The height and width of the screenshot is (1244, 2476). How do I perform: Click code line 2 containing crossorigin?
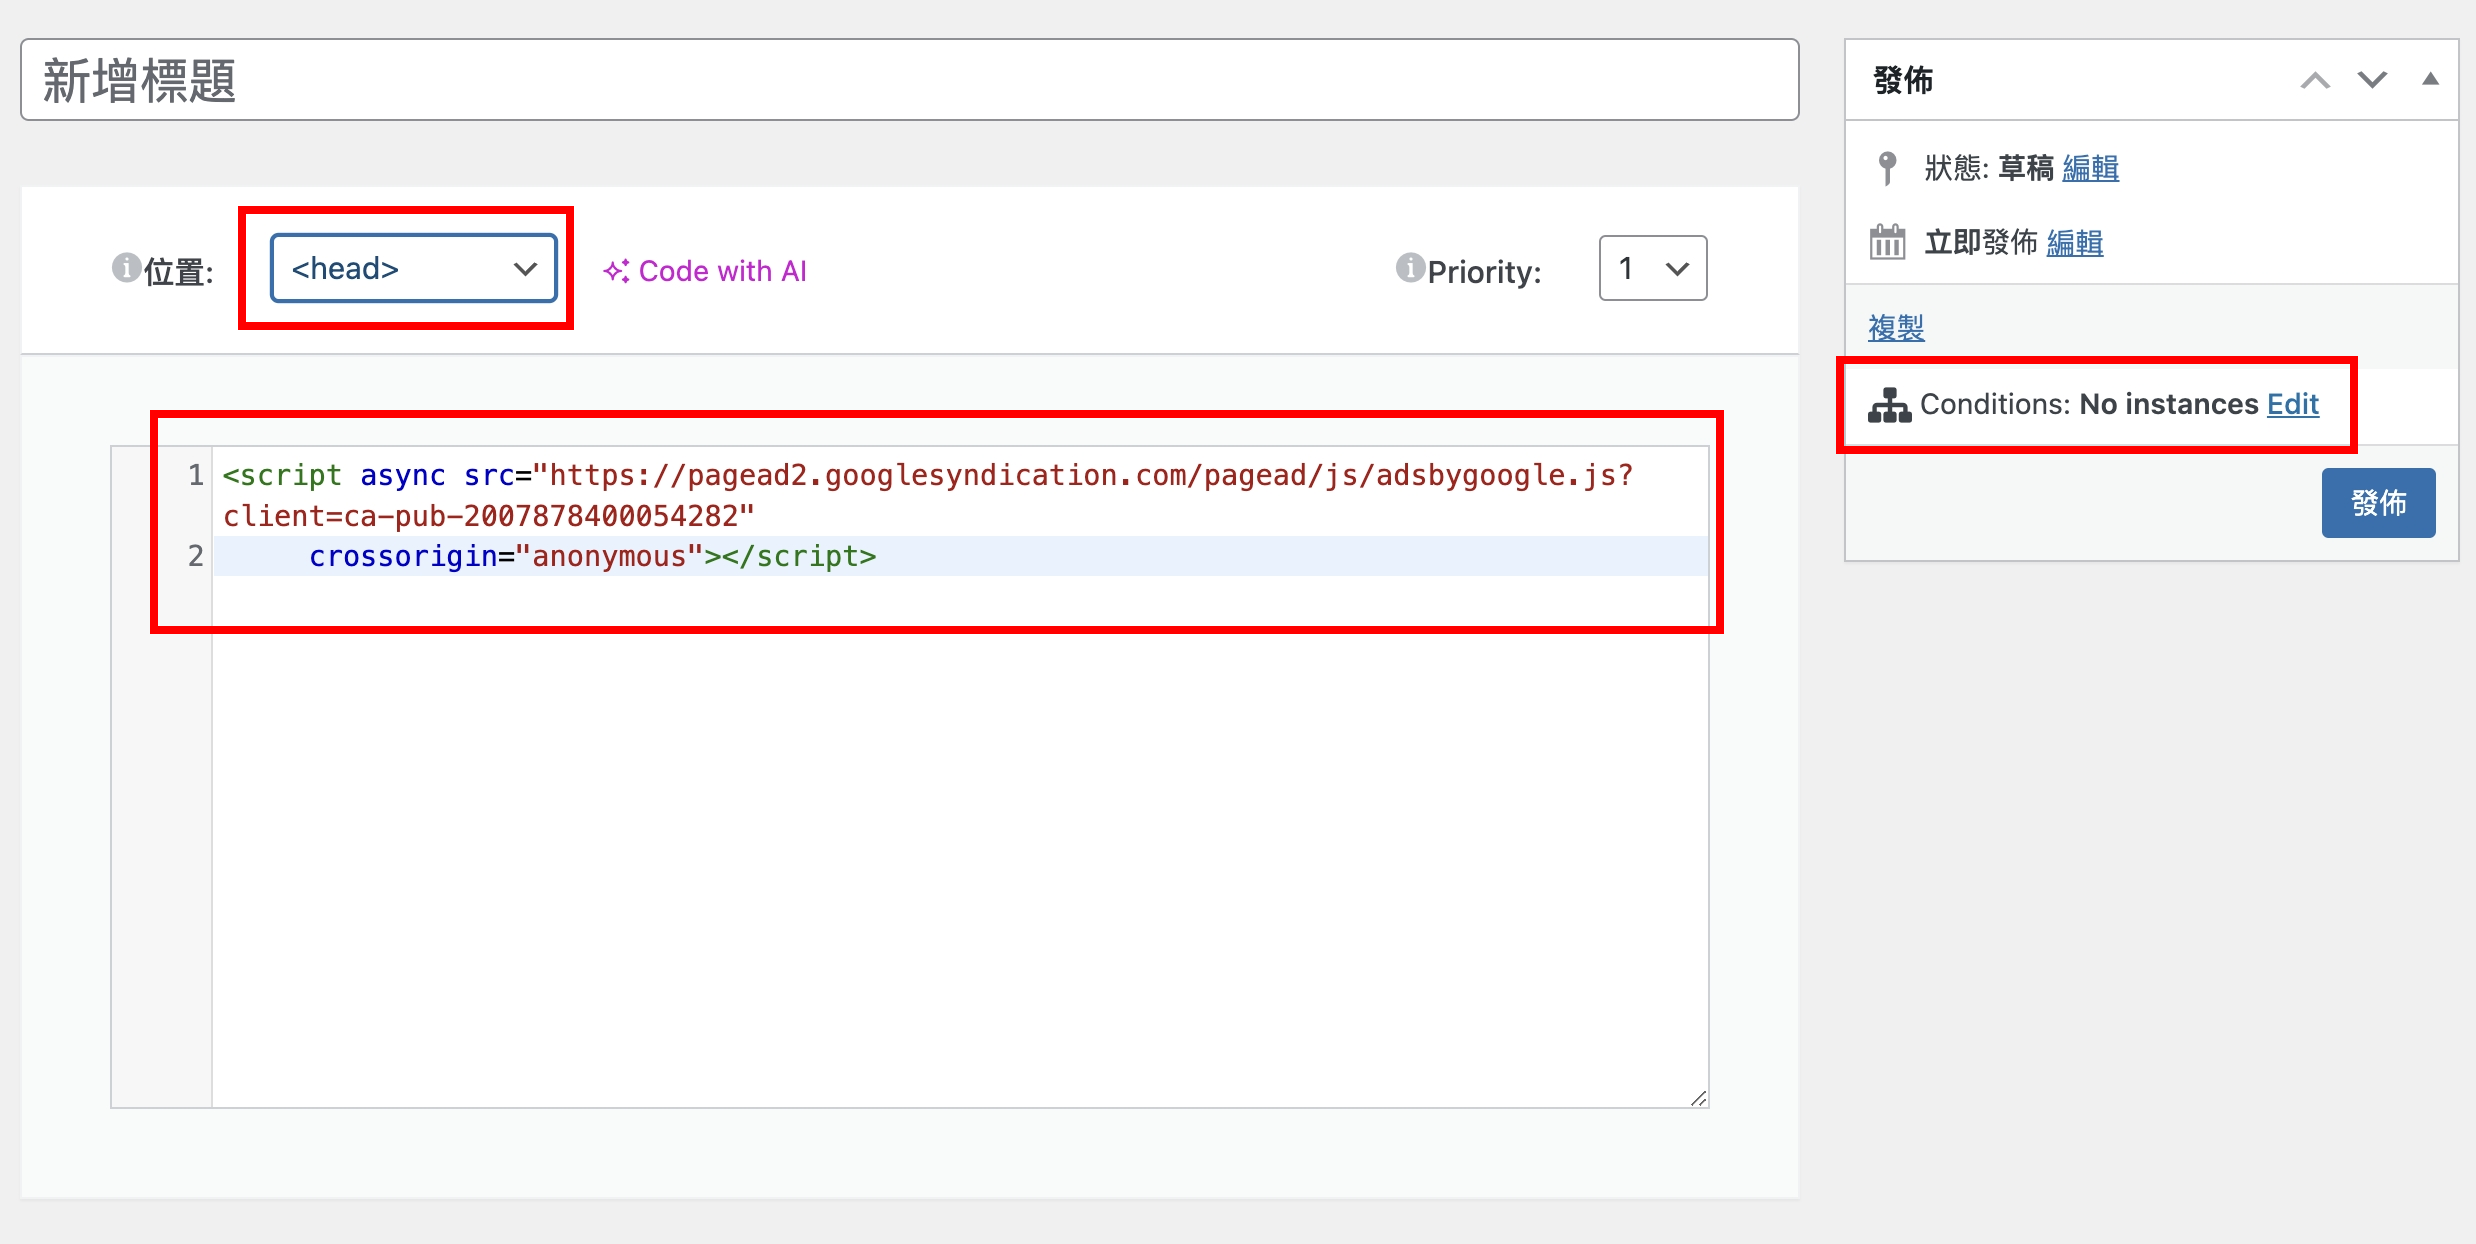960,556
